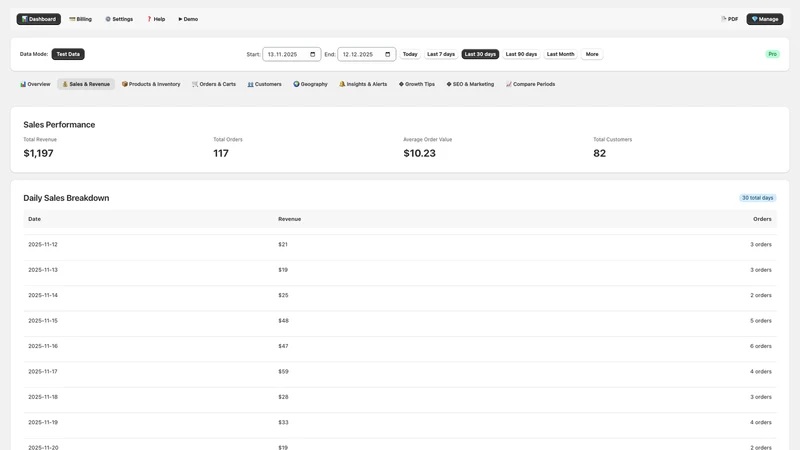Click the $59 revenue cell
Screen dimensions: 800x450
(x=283, y=371)
